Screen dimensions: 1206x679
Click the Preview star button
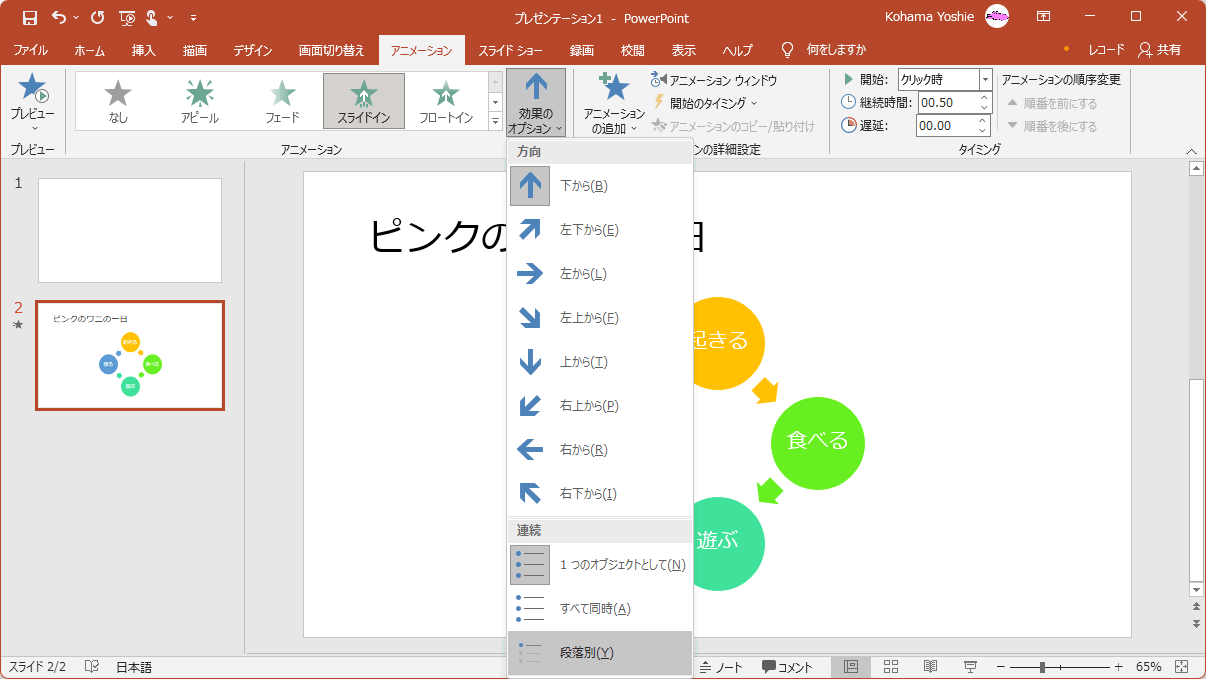tap(33, 100)
